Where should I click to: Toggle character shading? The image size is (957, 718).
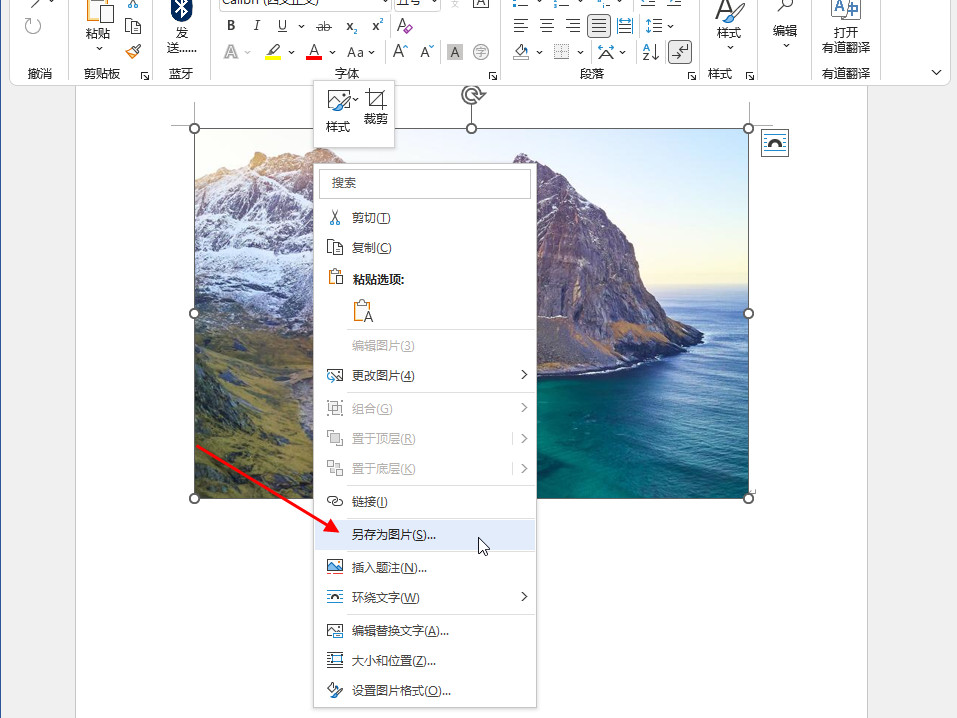point(454,53)
